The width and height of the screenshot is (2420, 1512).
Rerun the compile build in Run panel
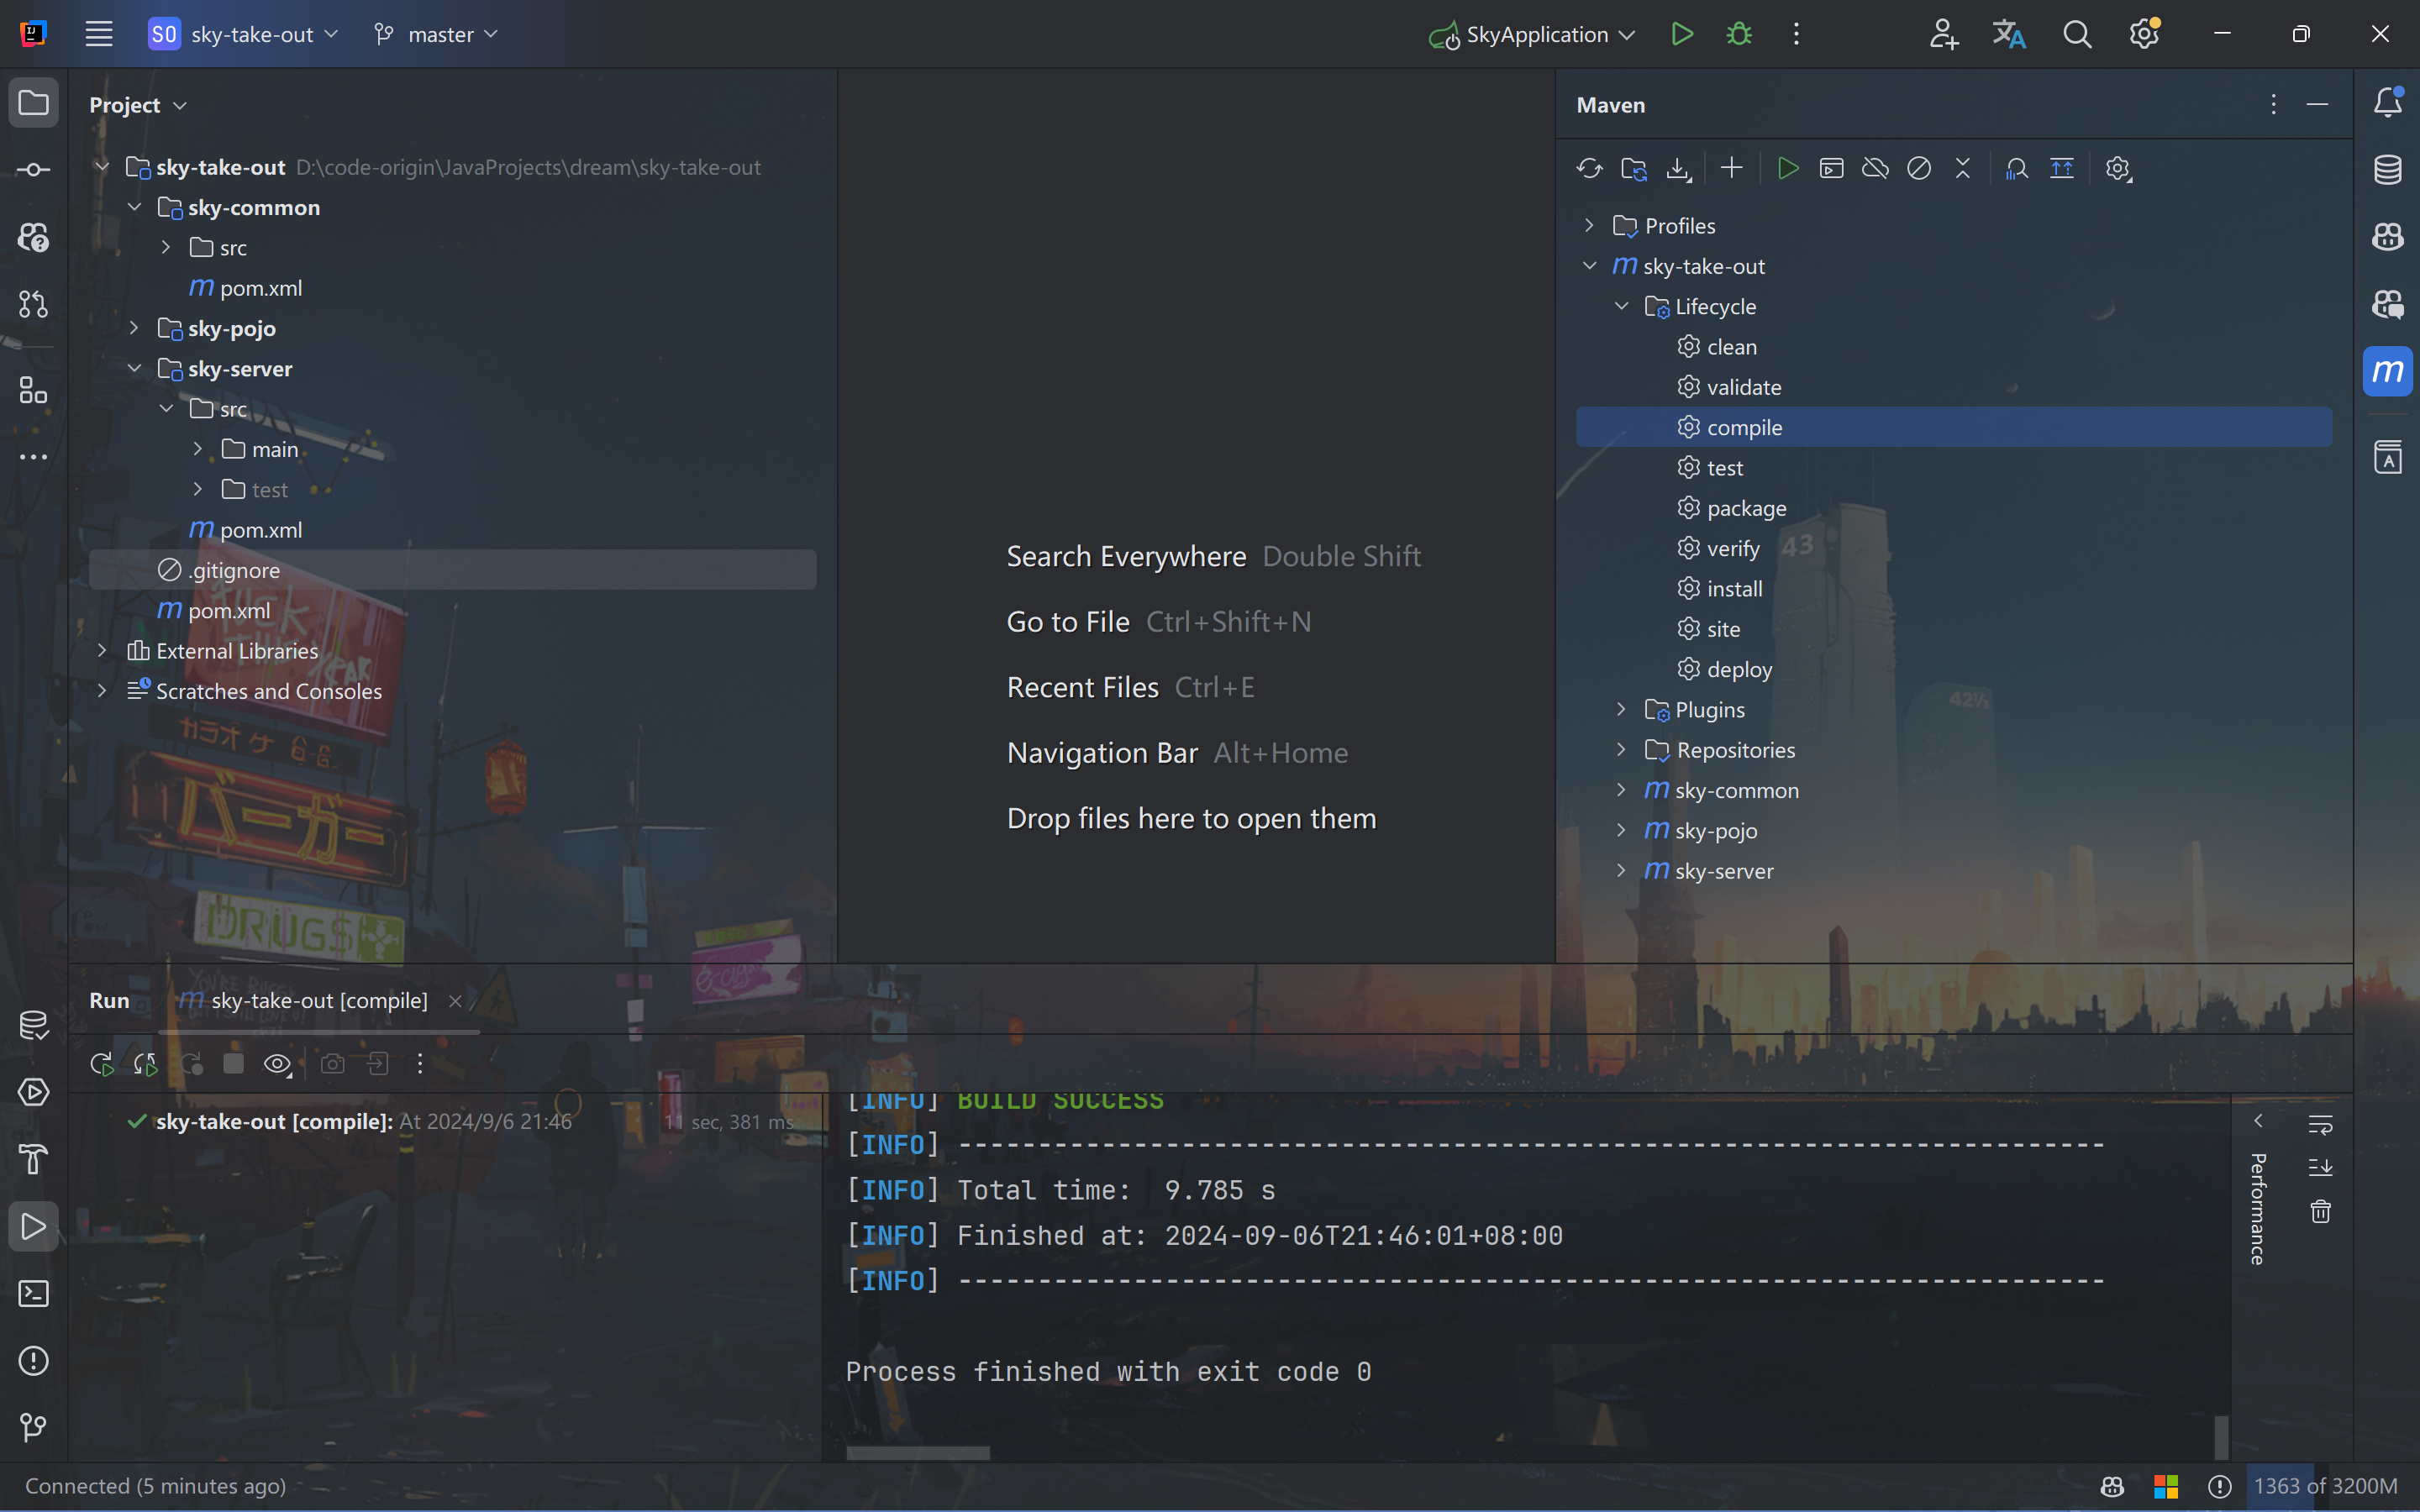click(x=101, y=1064)
